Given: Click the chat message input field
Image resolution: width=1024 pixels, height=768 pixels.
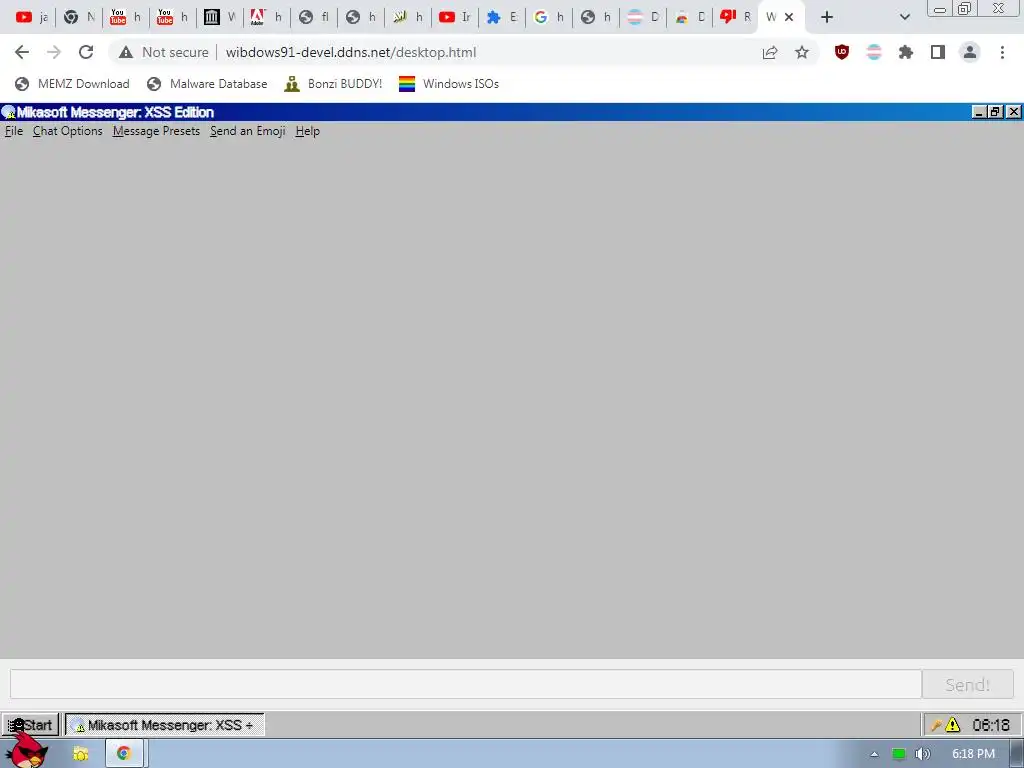Looking at the screenshot, I should 466,684.
